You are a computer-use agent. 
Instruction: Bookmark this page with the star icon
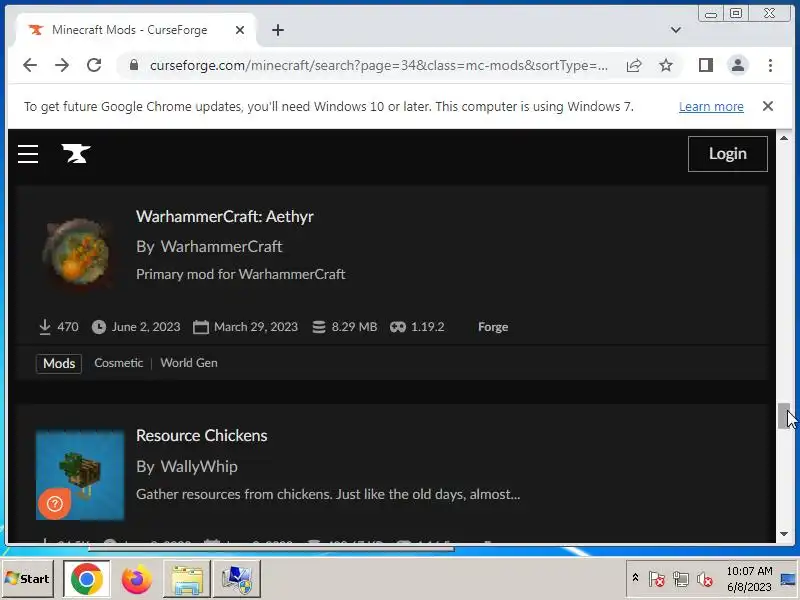coord(665,65)
